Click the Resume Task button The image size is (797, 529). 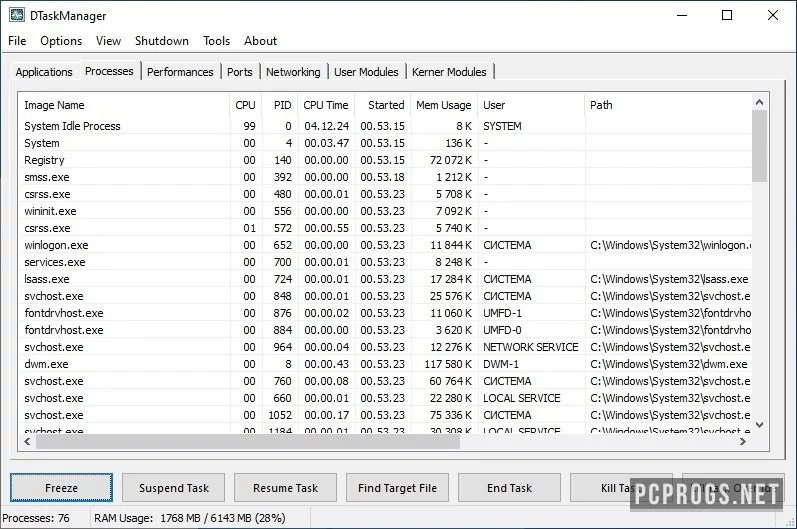[x=285, y=488]
